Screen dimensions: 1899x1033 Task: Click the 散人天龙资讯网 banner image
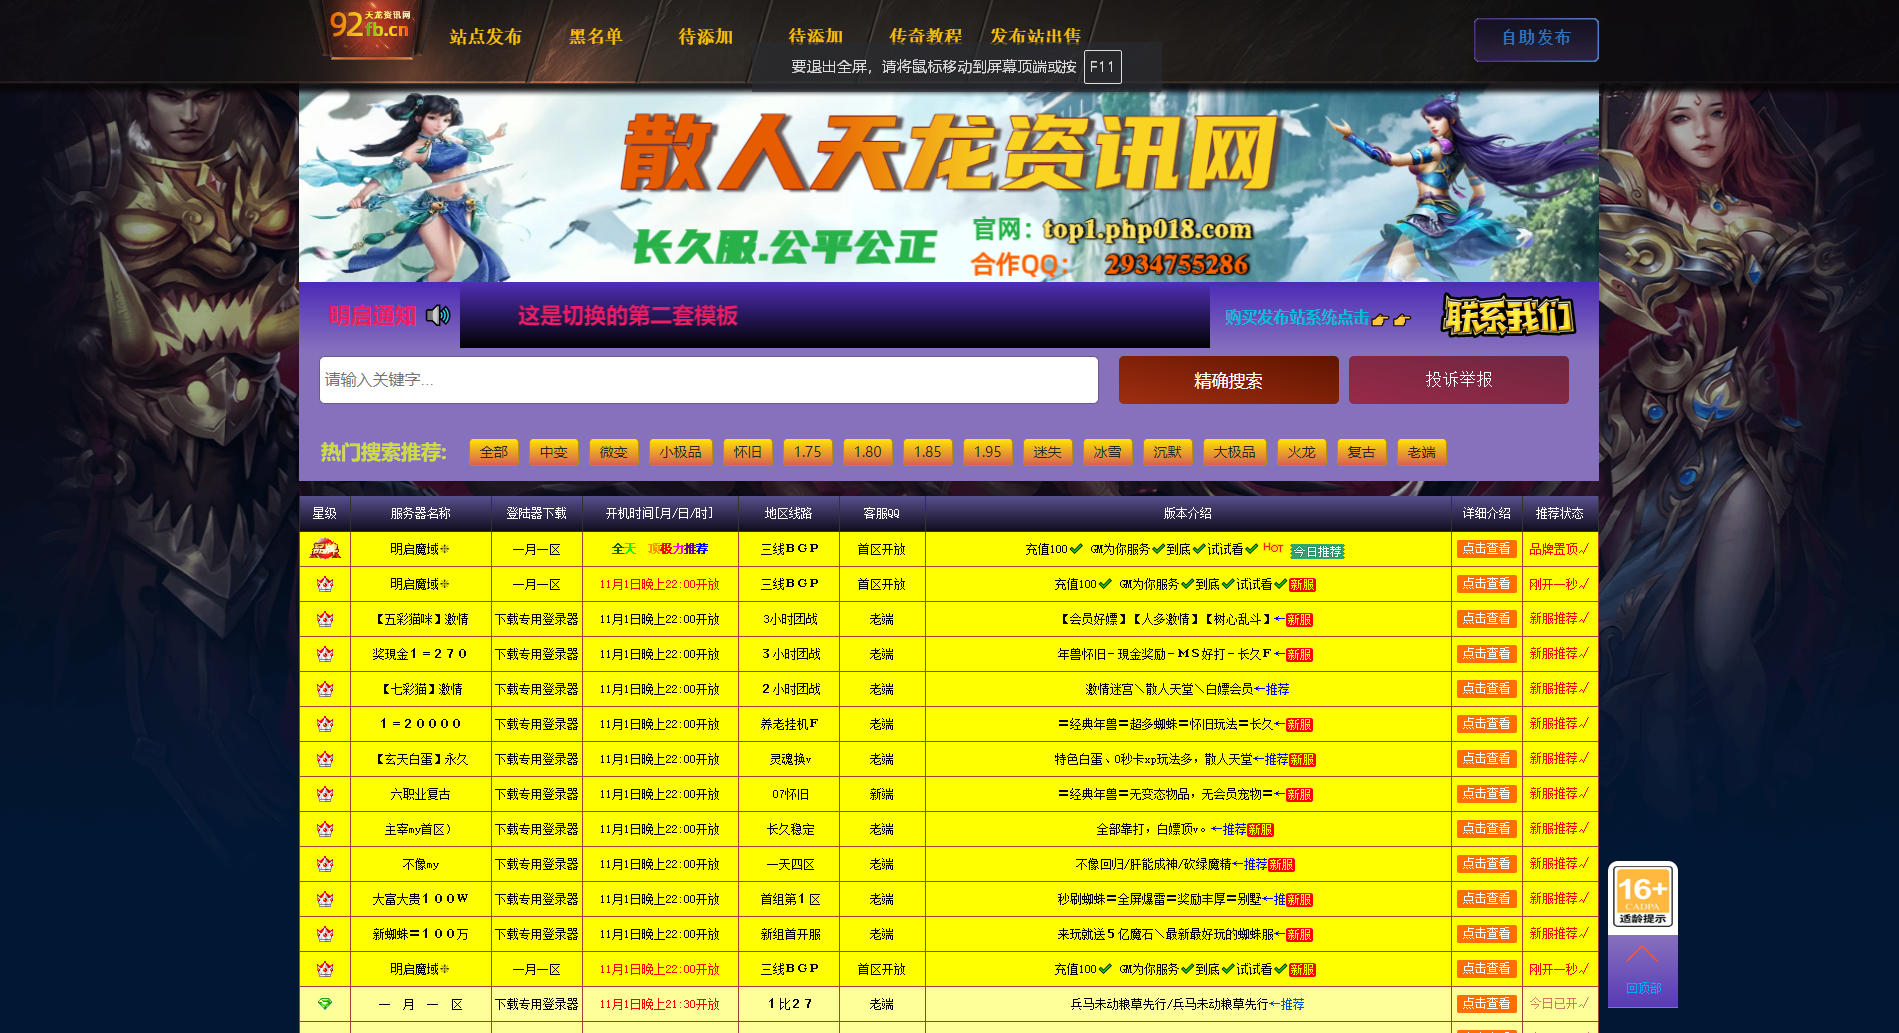coord(948,186)
